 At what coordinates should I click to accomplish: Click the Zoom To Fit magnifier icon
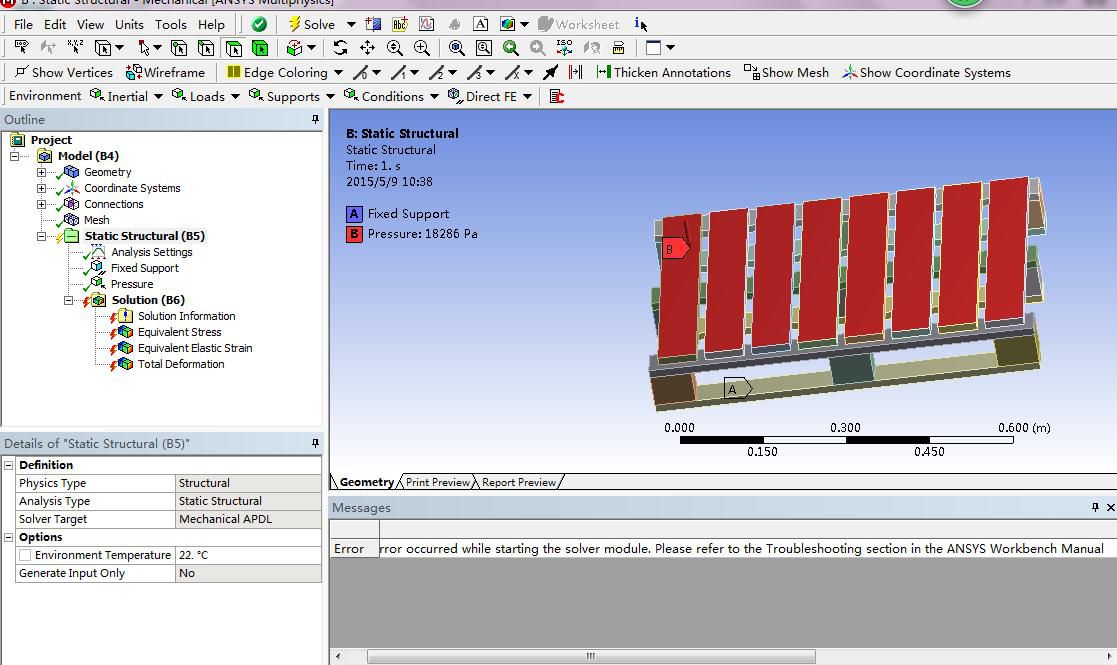pyautogui.click(x=457, y=47)
